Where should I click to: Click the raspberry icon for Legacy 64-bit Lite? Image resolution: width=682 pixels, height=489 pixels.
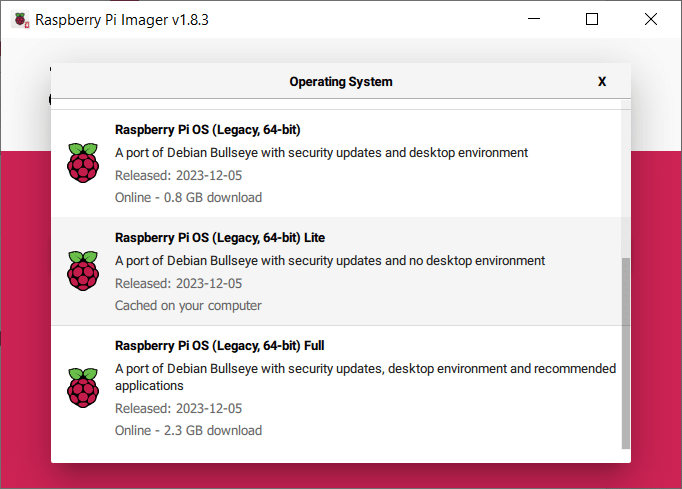pos(83,271)
